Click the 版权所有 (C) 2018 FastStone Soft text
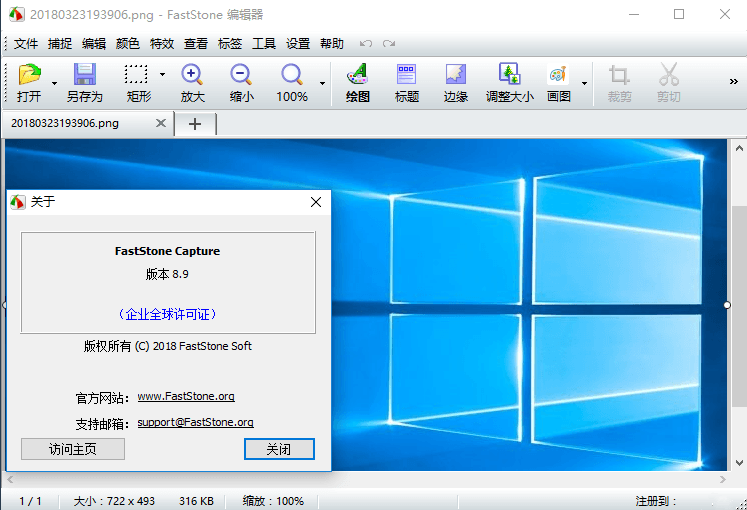This screenshot has width=747, height=510. [x=168, y=346]
